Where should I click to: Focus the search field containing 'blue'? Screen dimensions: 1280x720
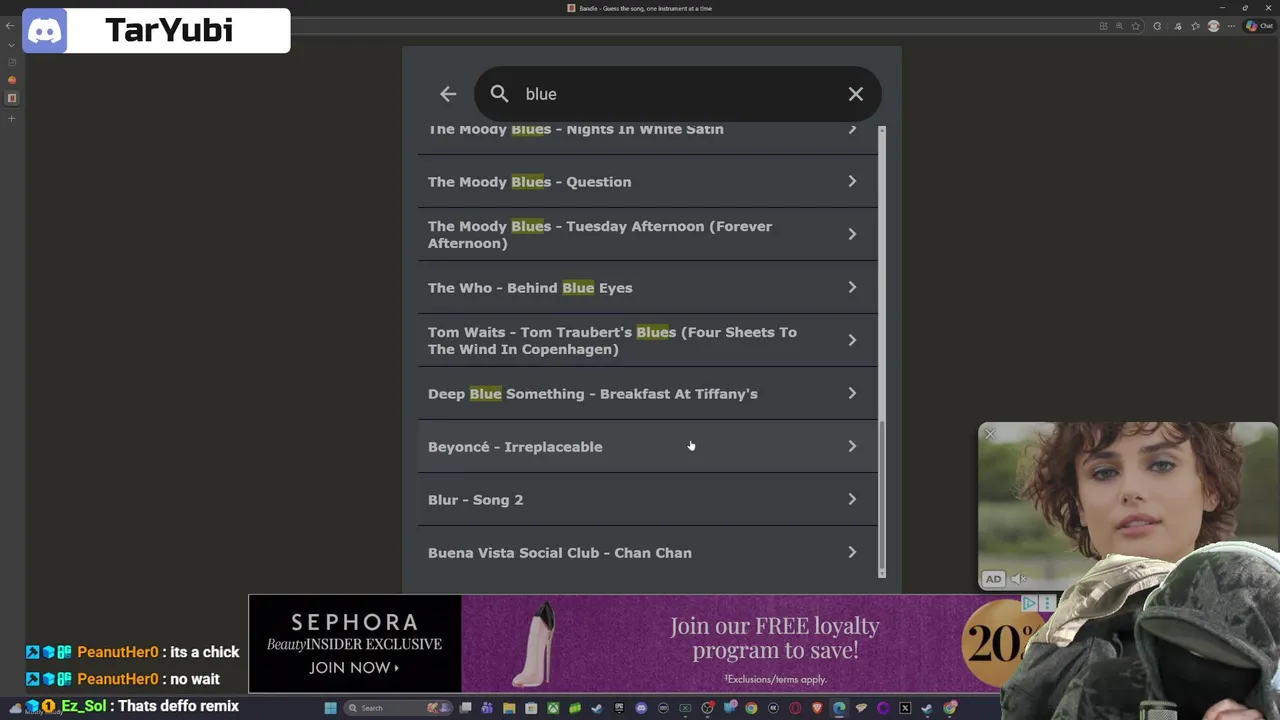pyautogui.click(x=678, y=94)
